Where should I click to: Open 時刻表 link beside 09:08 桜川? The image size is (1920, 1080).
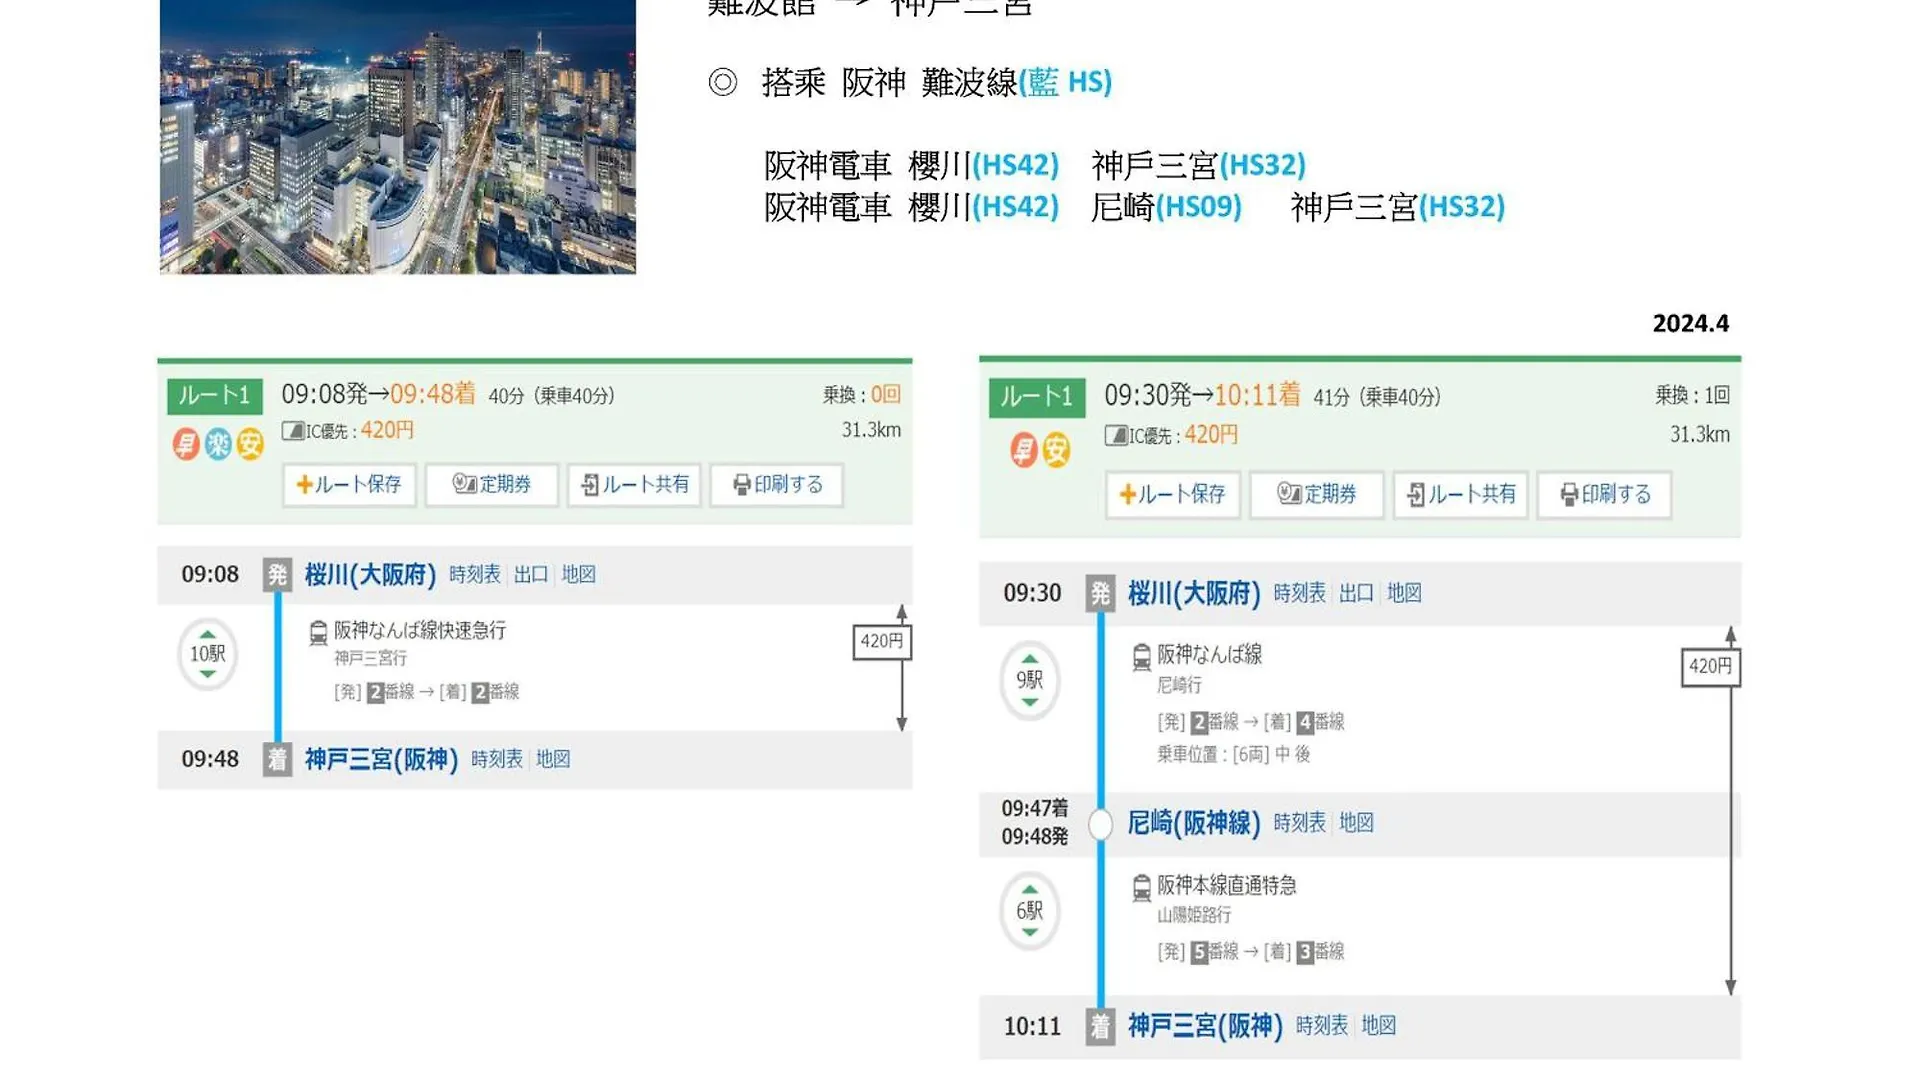point(475,575)
